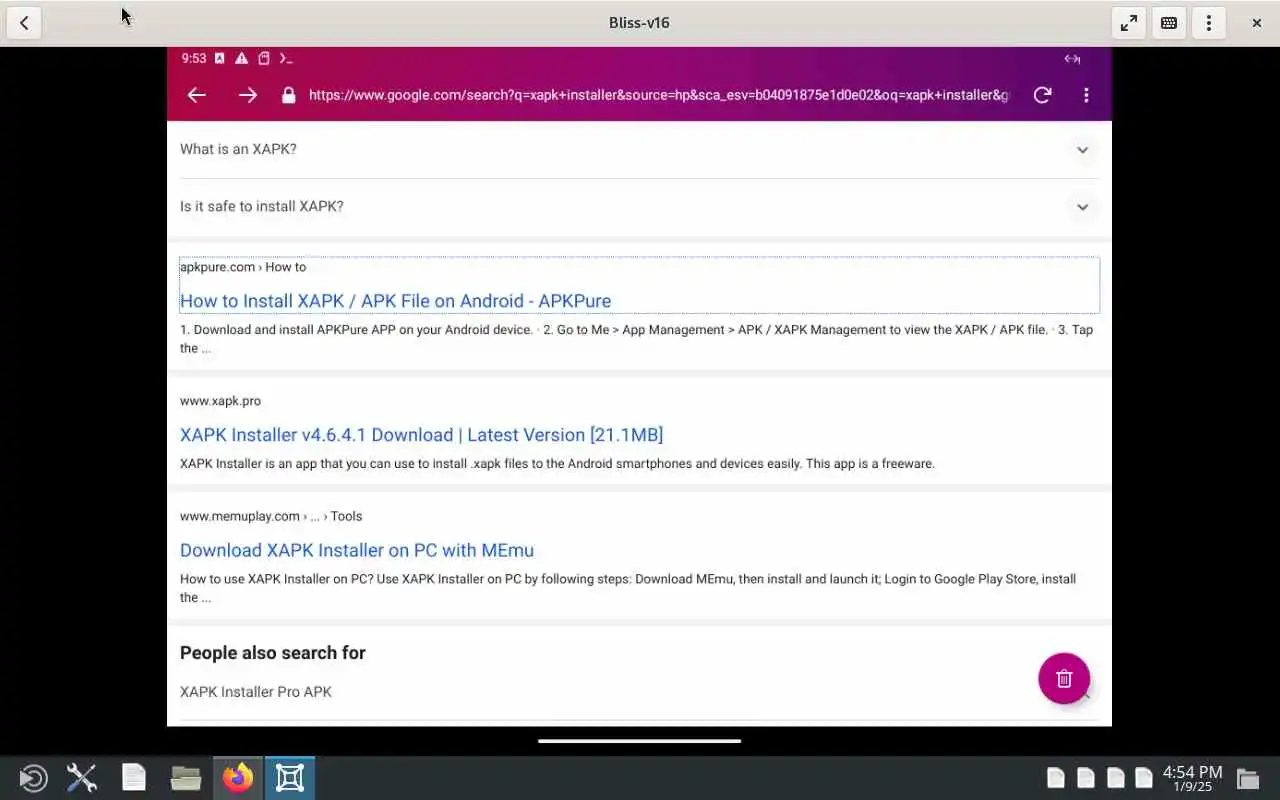Click the SD card status bar icon

pyautogui.click(x=264, y=59)
